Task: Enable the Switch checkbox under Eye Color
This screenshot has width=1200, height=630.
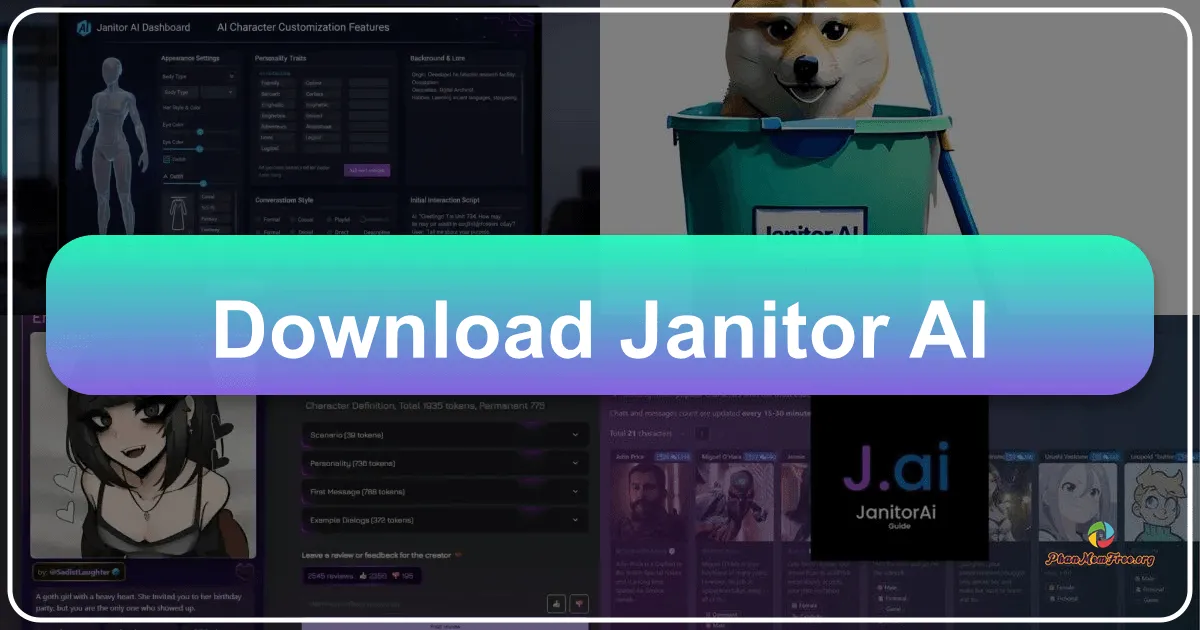Action: tap(166, 158)
